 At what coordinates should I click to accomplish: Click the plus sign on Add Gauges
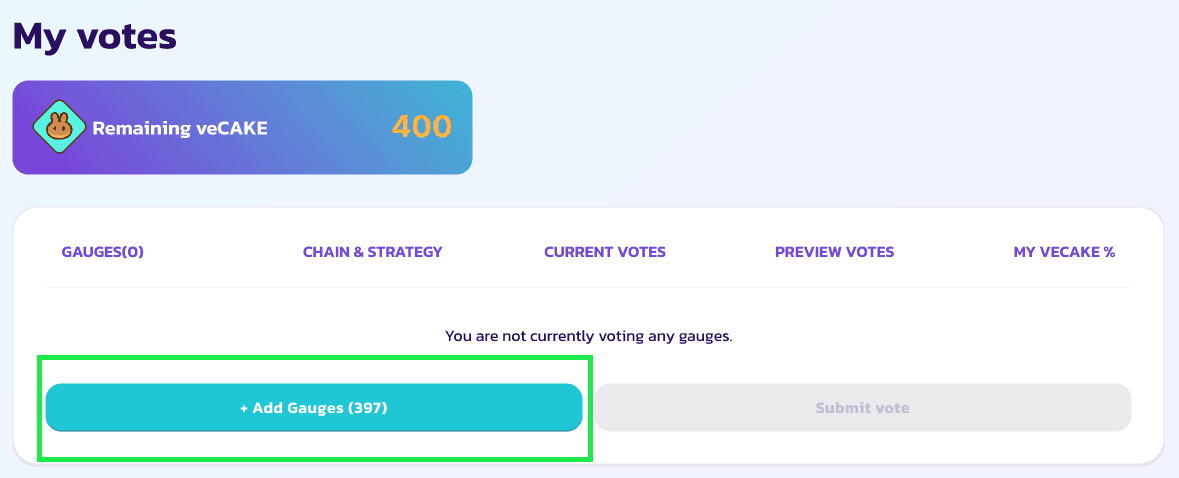pos(244,408)
